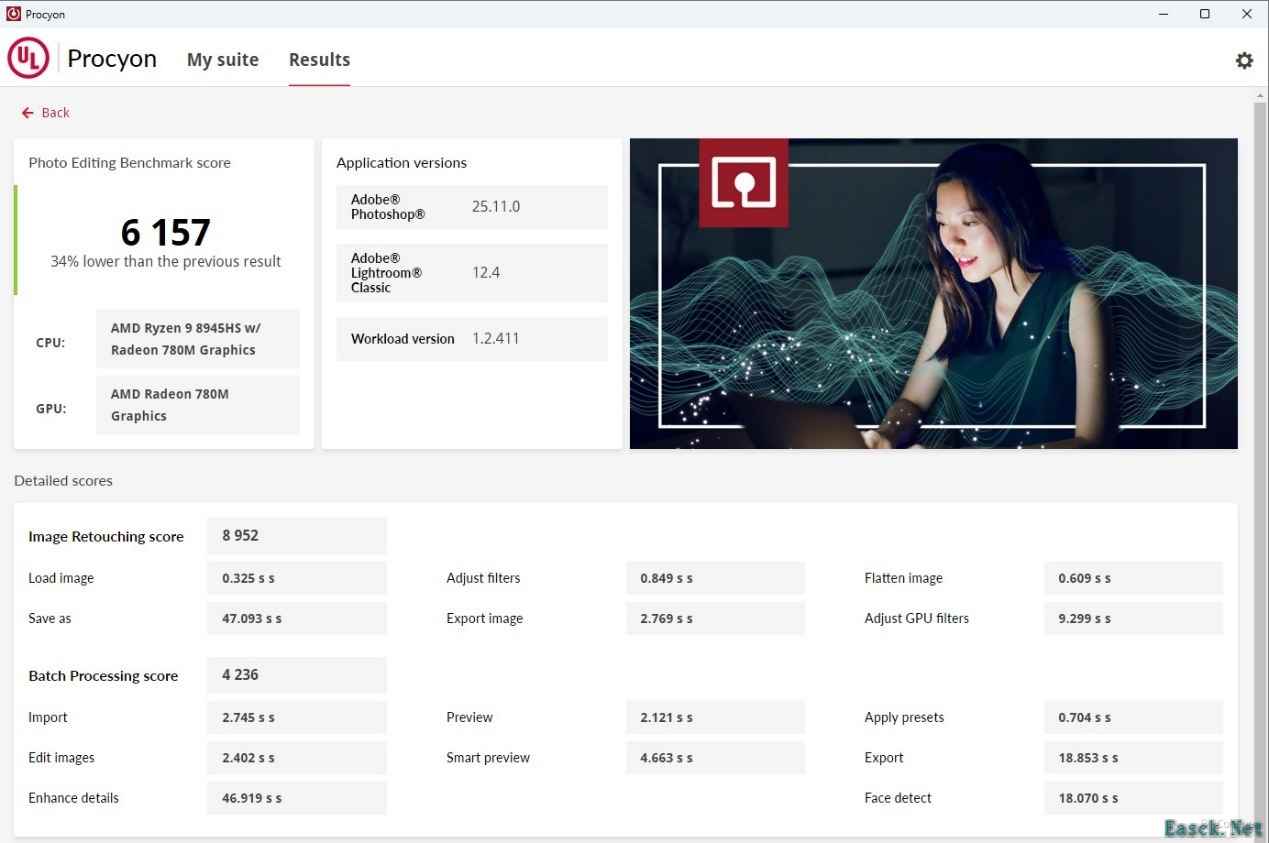Switch to the My suite tab
Screen dimensions: 1269x843
coord(223,60)
